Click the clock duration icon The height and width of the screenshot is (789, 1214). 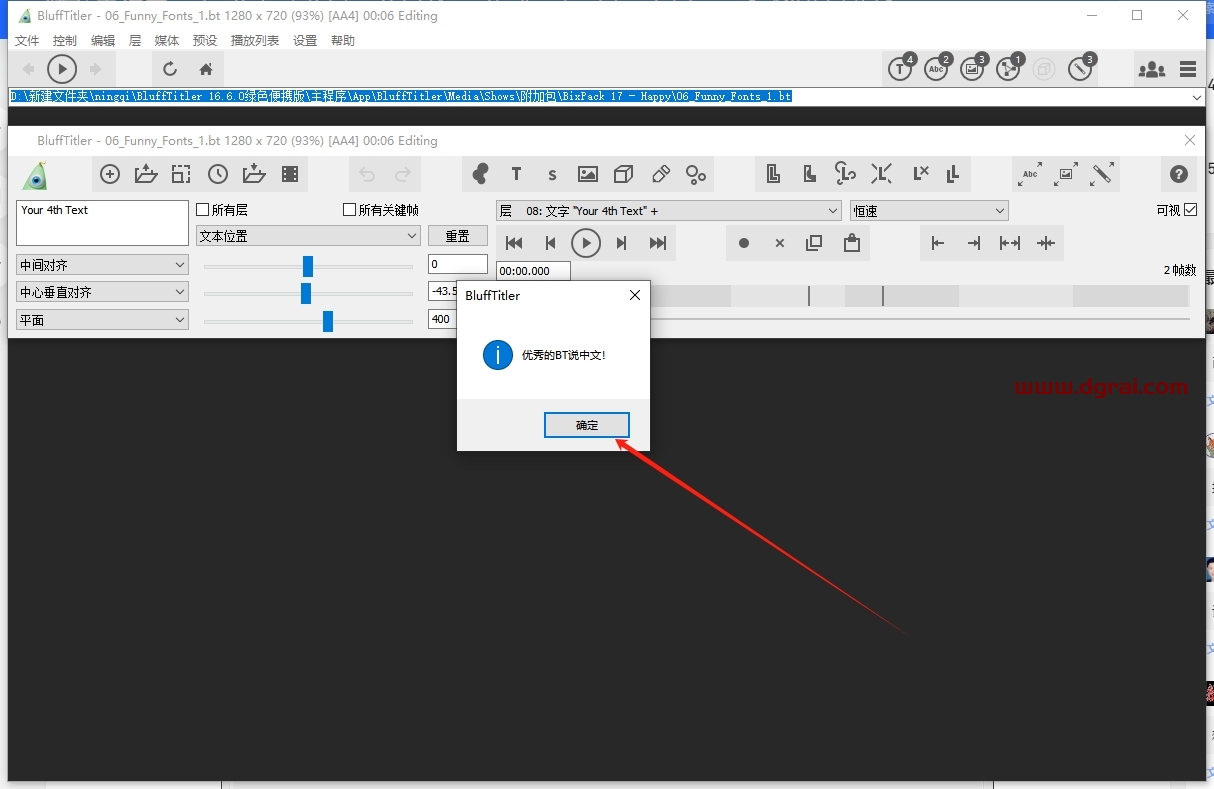coord(218,174)
